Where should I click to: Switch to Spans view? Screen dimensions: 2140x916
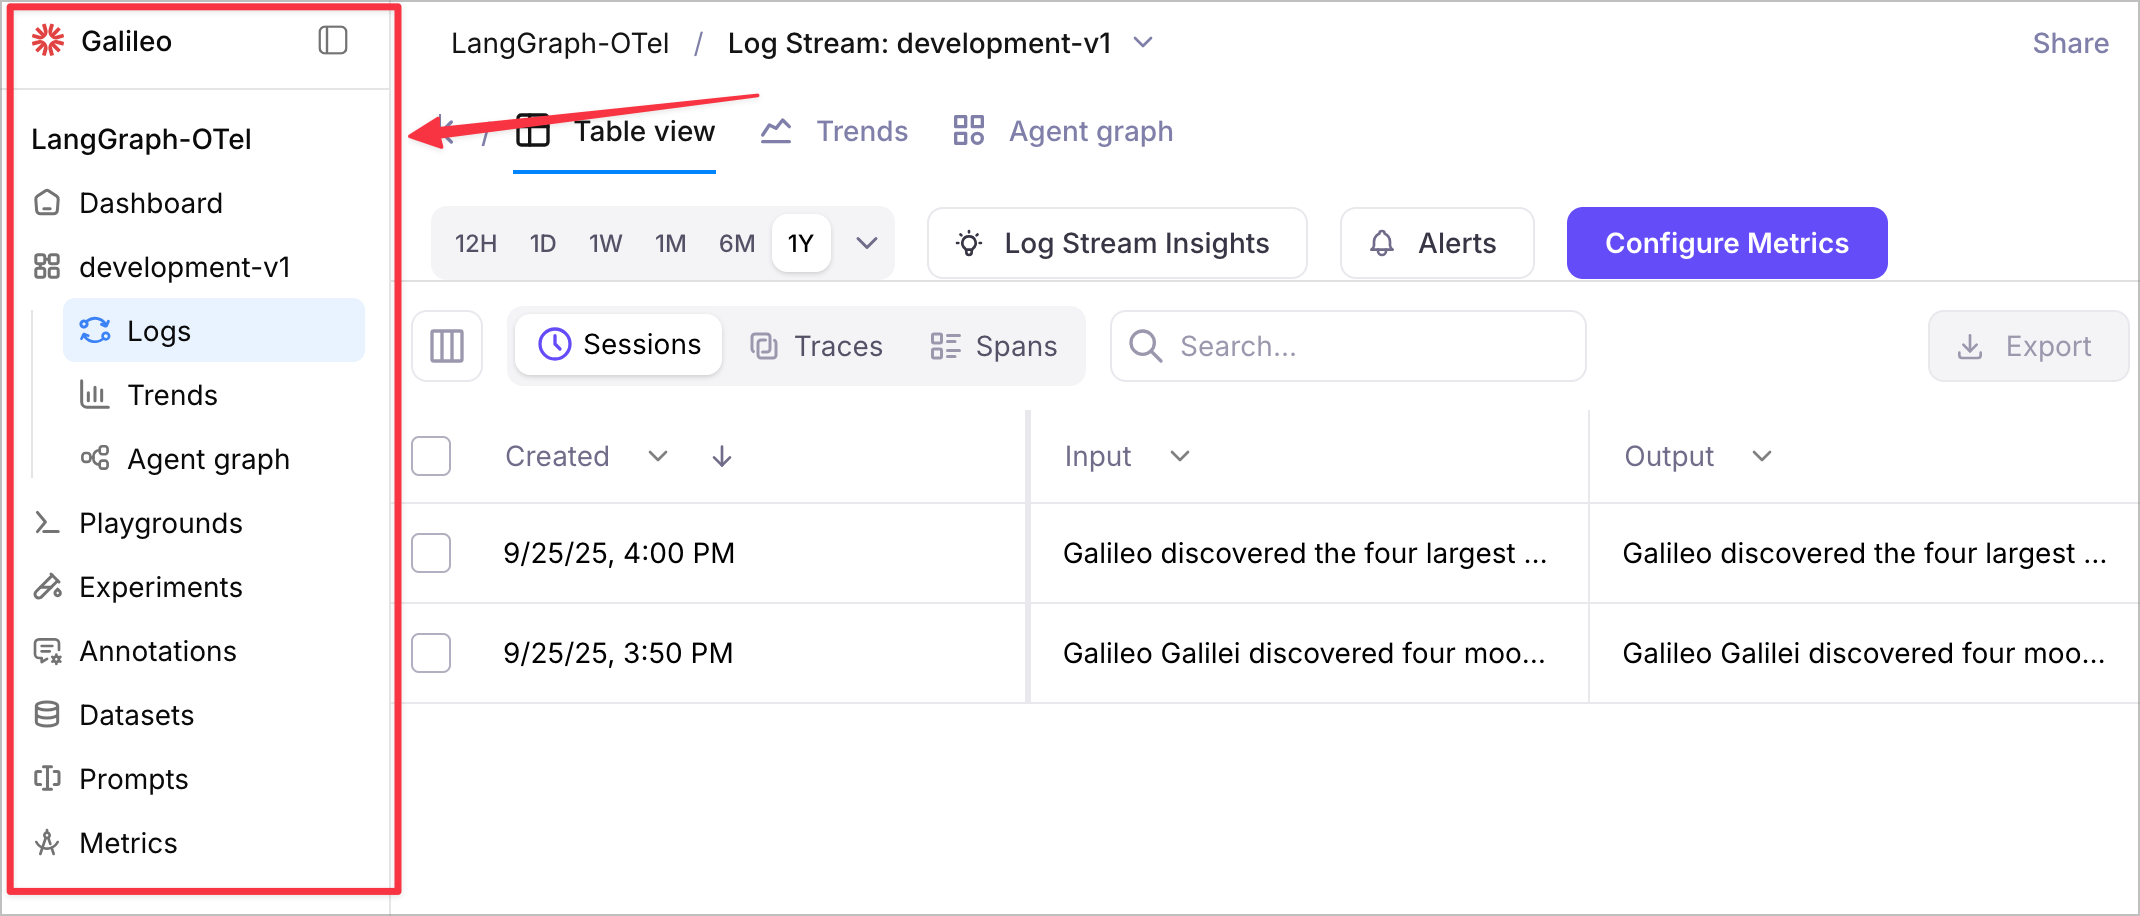(993, 346)
